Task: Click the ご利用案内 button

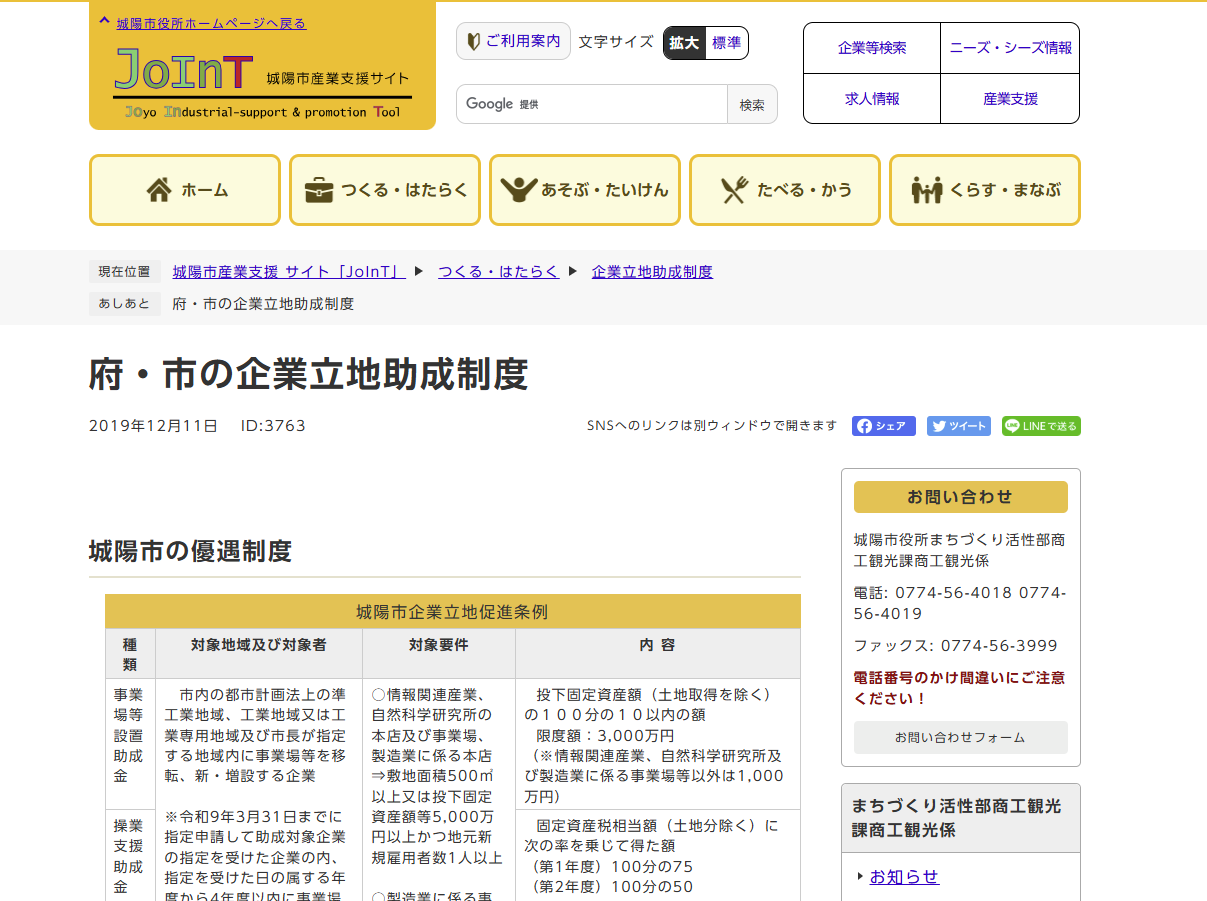Action: click(513, 42)
